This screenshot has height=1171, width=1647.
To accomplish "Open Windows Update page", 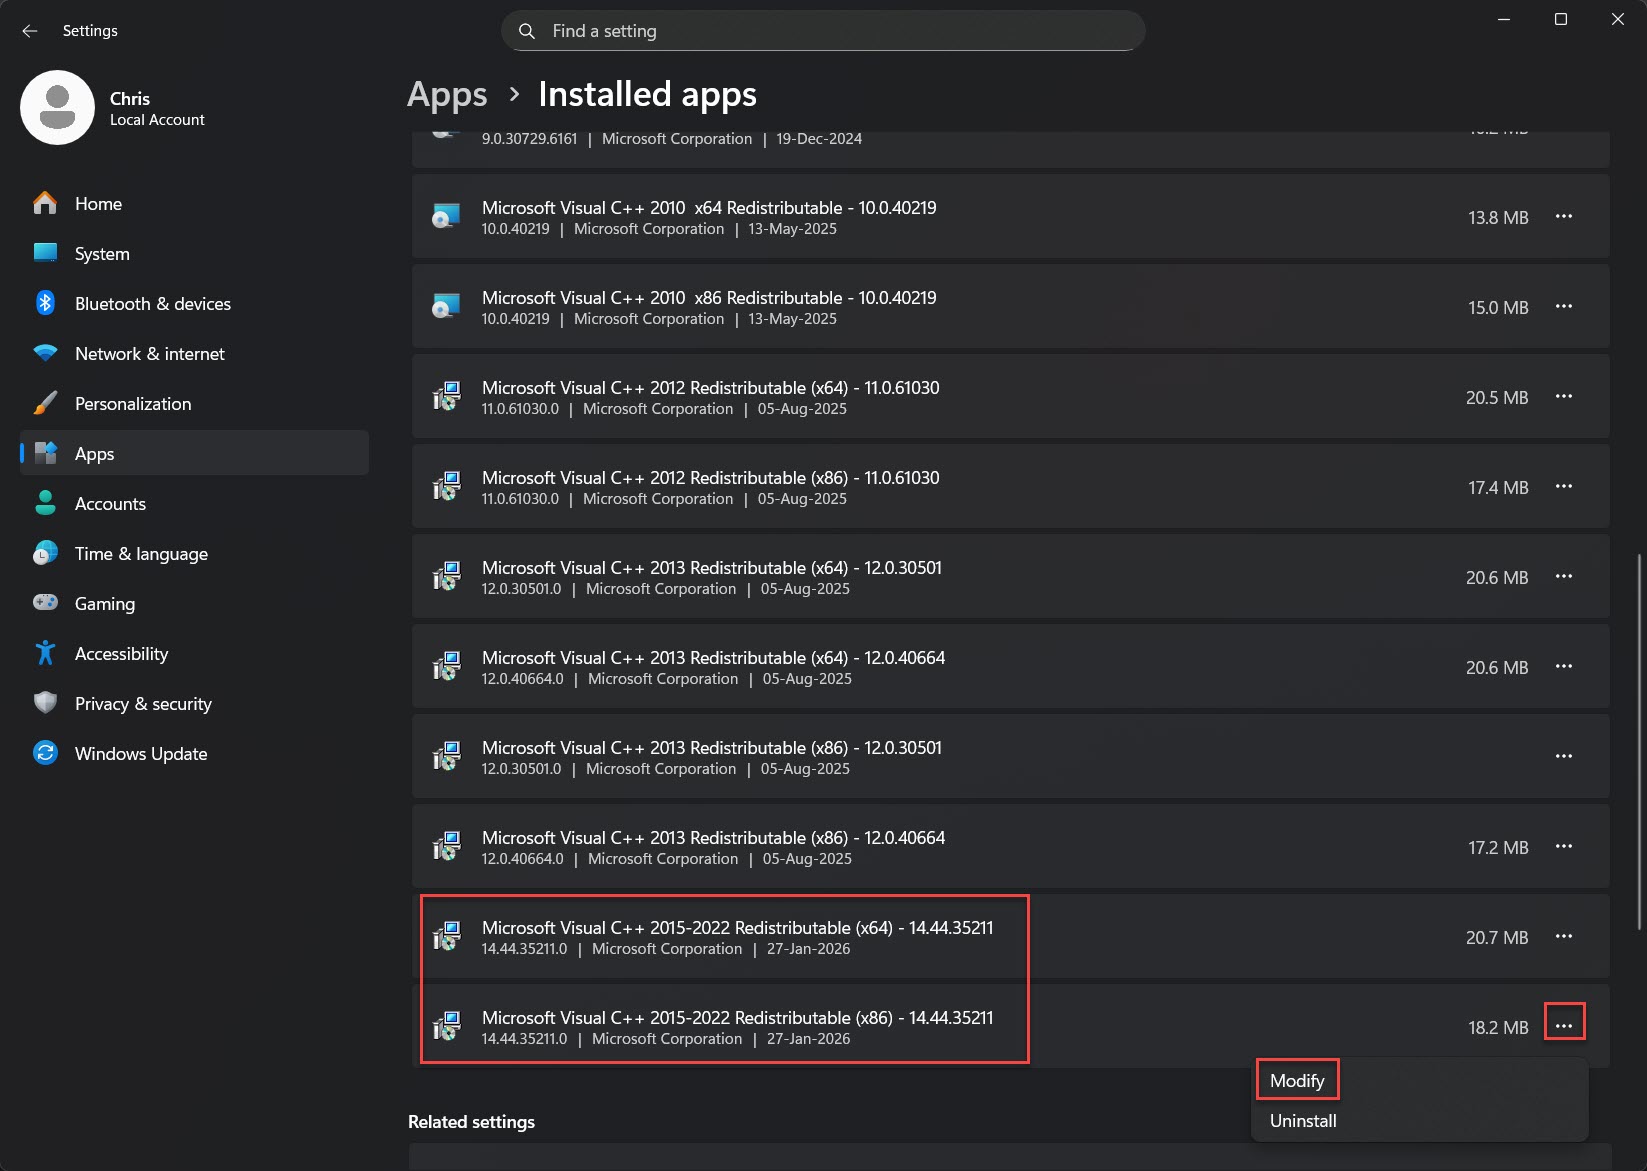I will coord(140,754).
